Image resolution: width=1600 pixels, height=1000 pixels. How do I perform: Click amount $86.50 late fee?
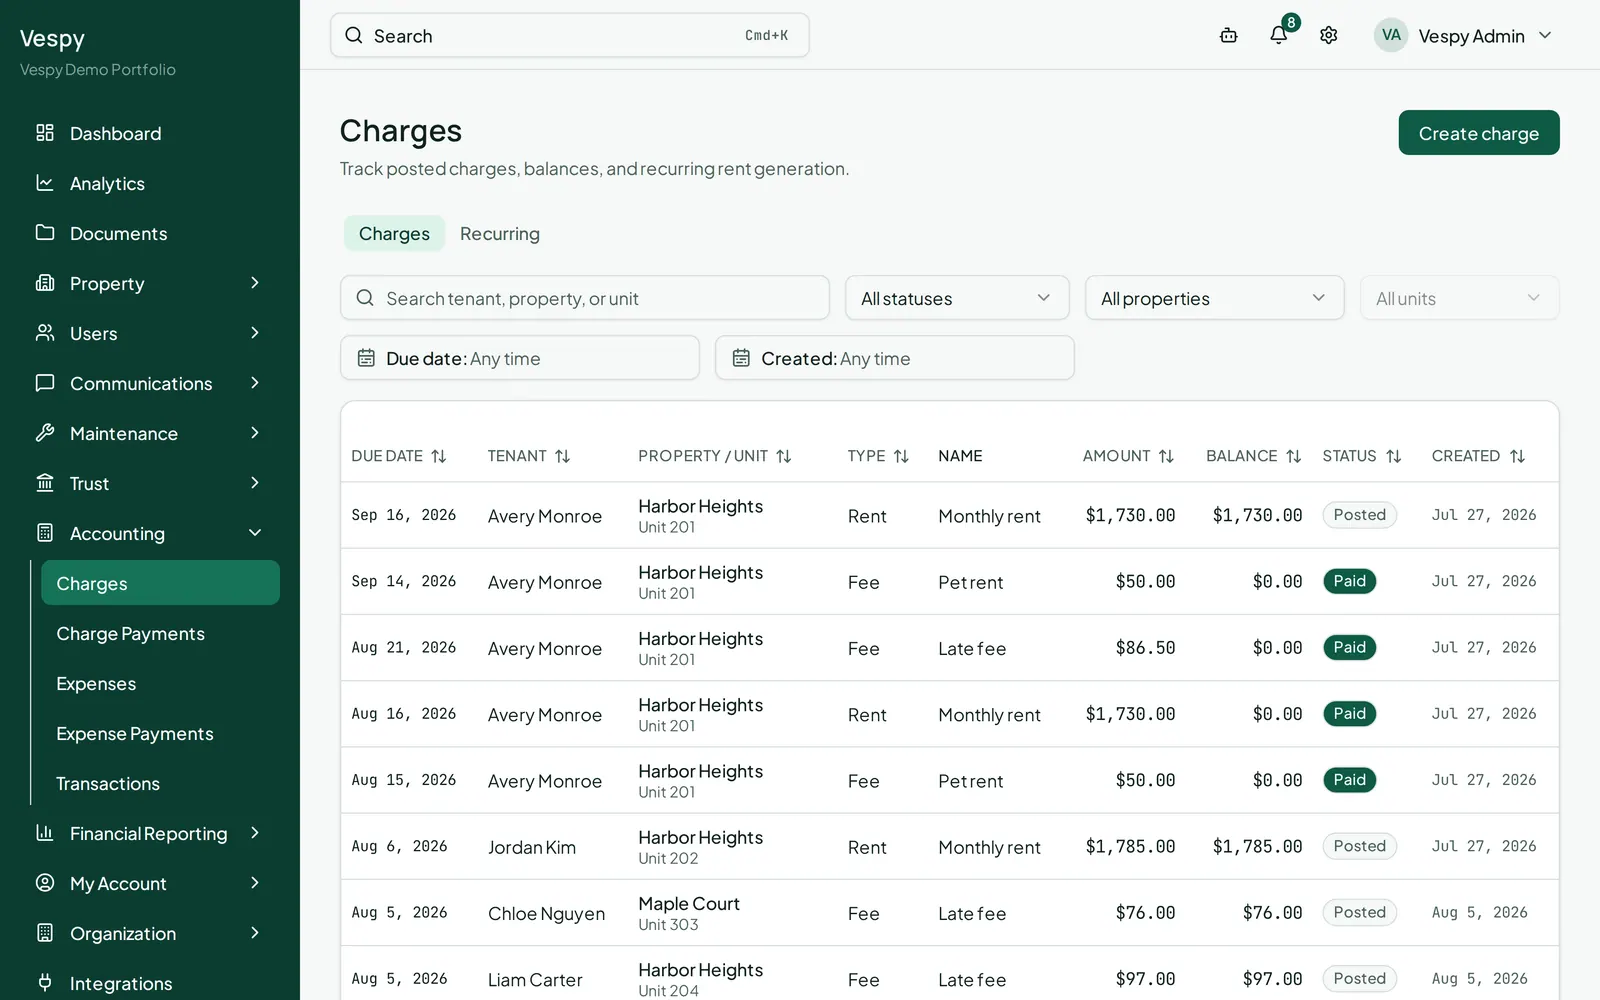tap(1145, 648)
